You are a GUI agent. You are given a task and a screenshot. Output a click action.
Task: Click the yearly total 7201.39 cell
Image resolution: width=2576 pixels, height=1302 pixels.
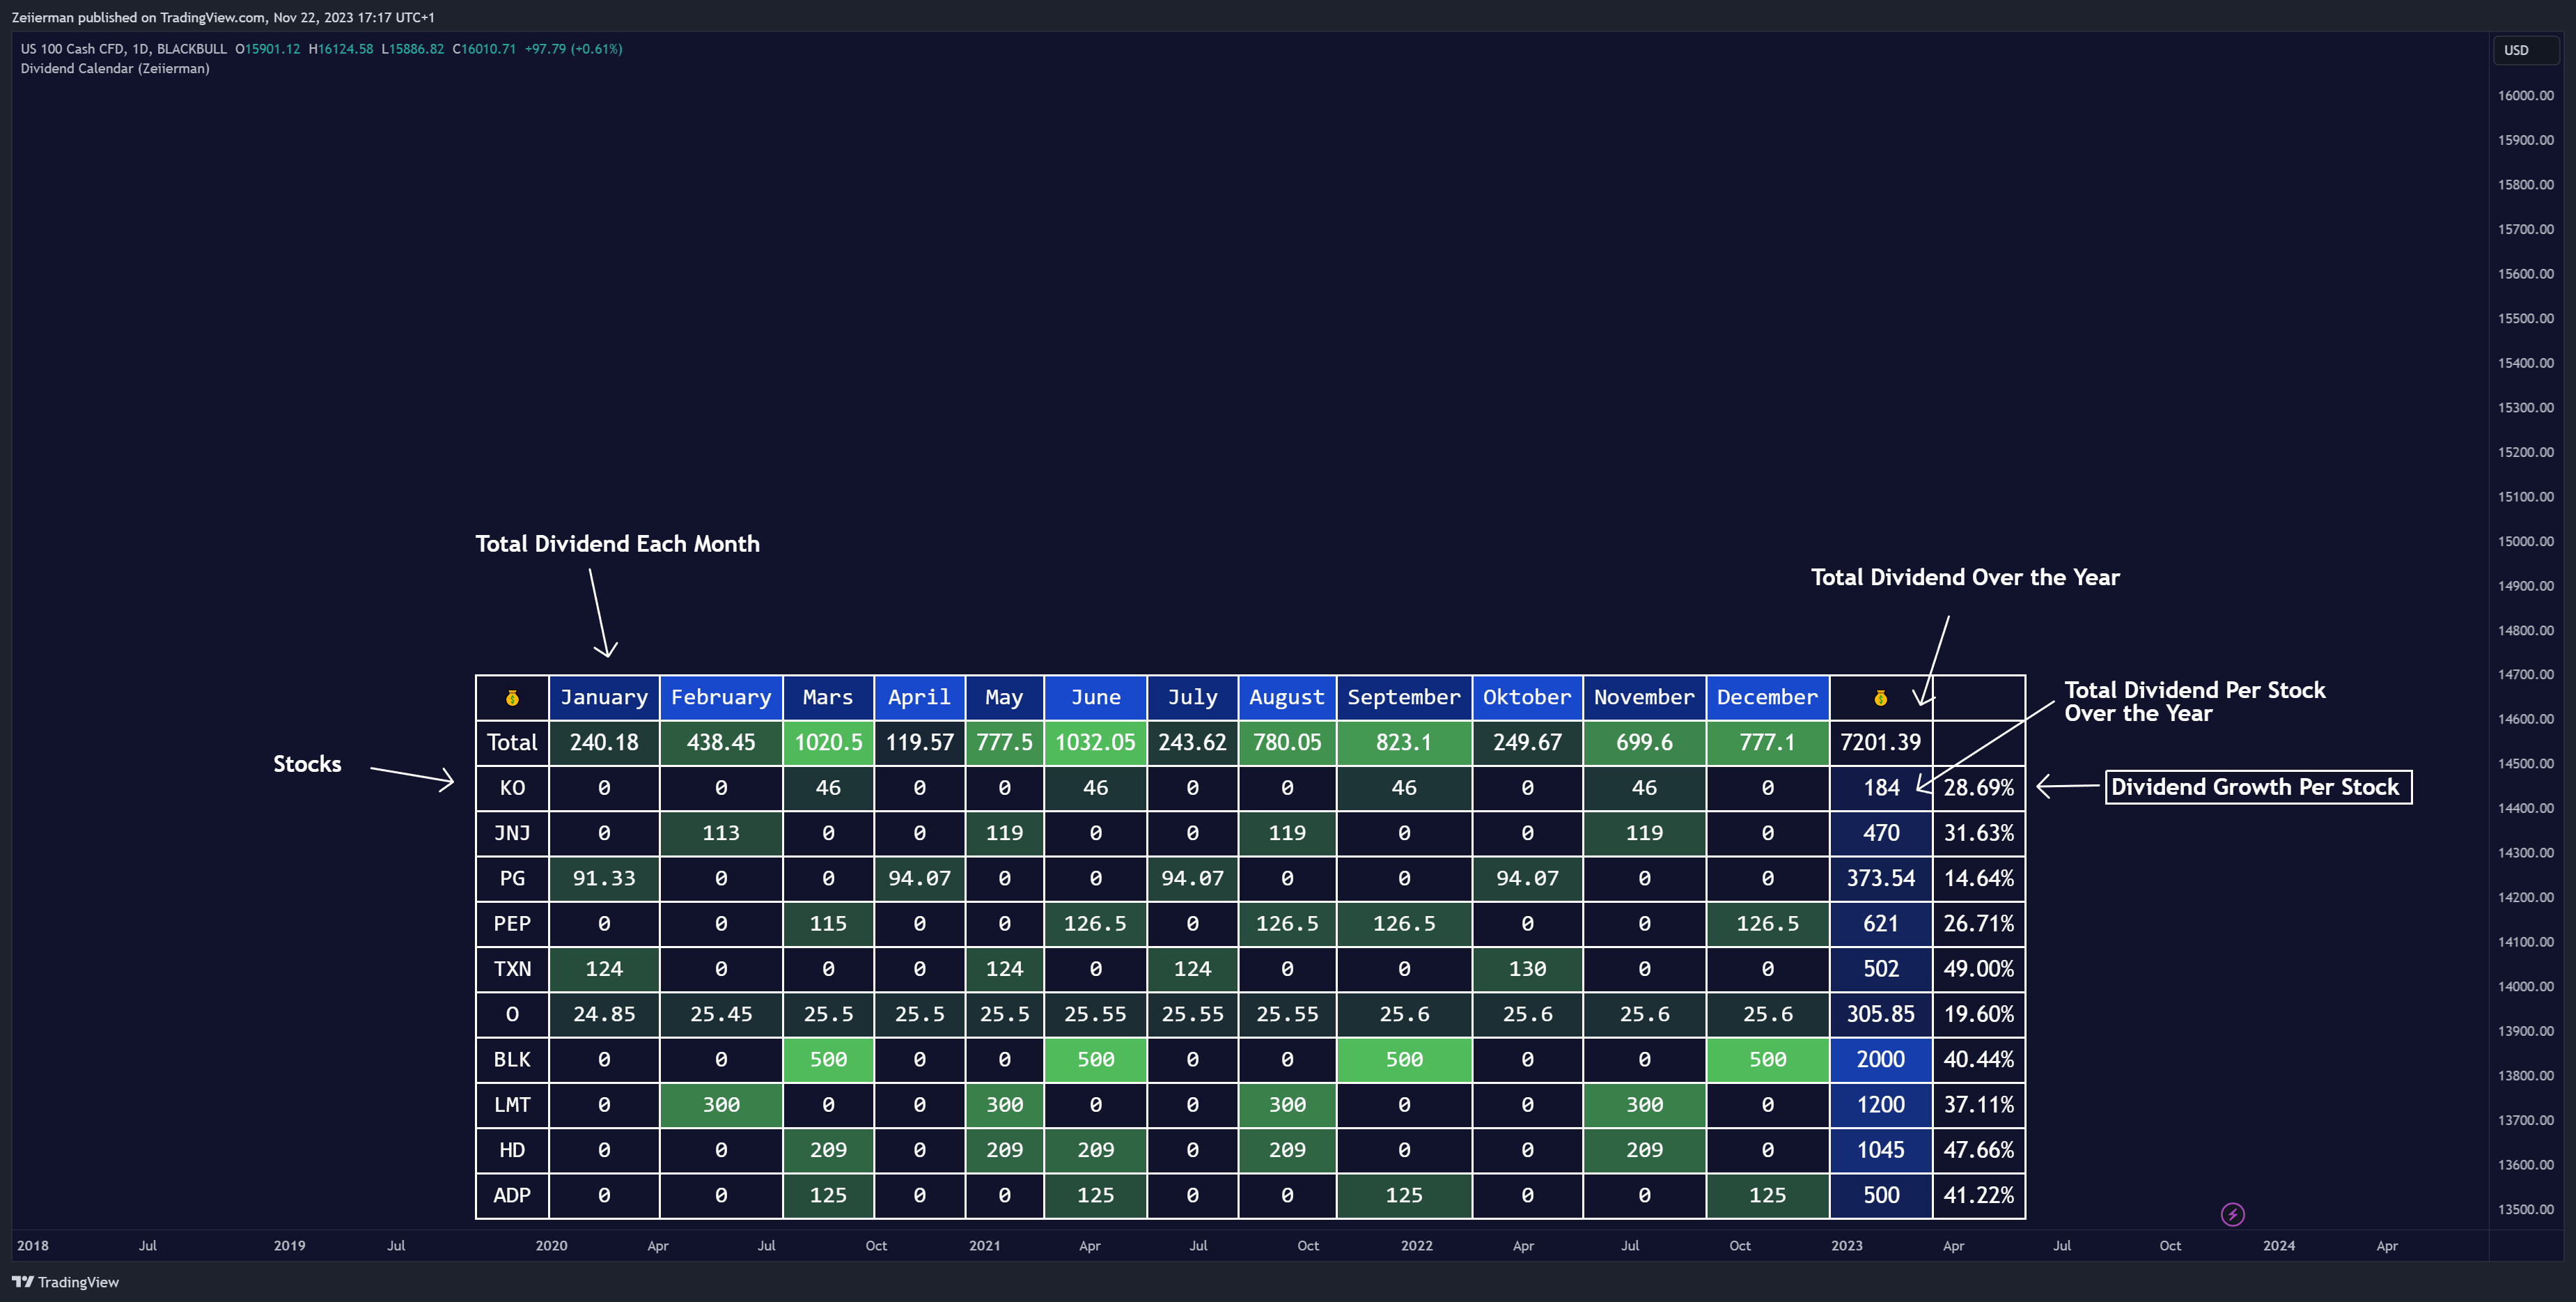[1880, 742]
